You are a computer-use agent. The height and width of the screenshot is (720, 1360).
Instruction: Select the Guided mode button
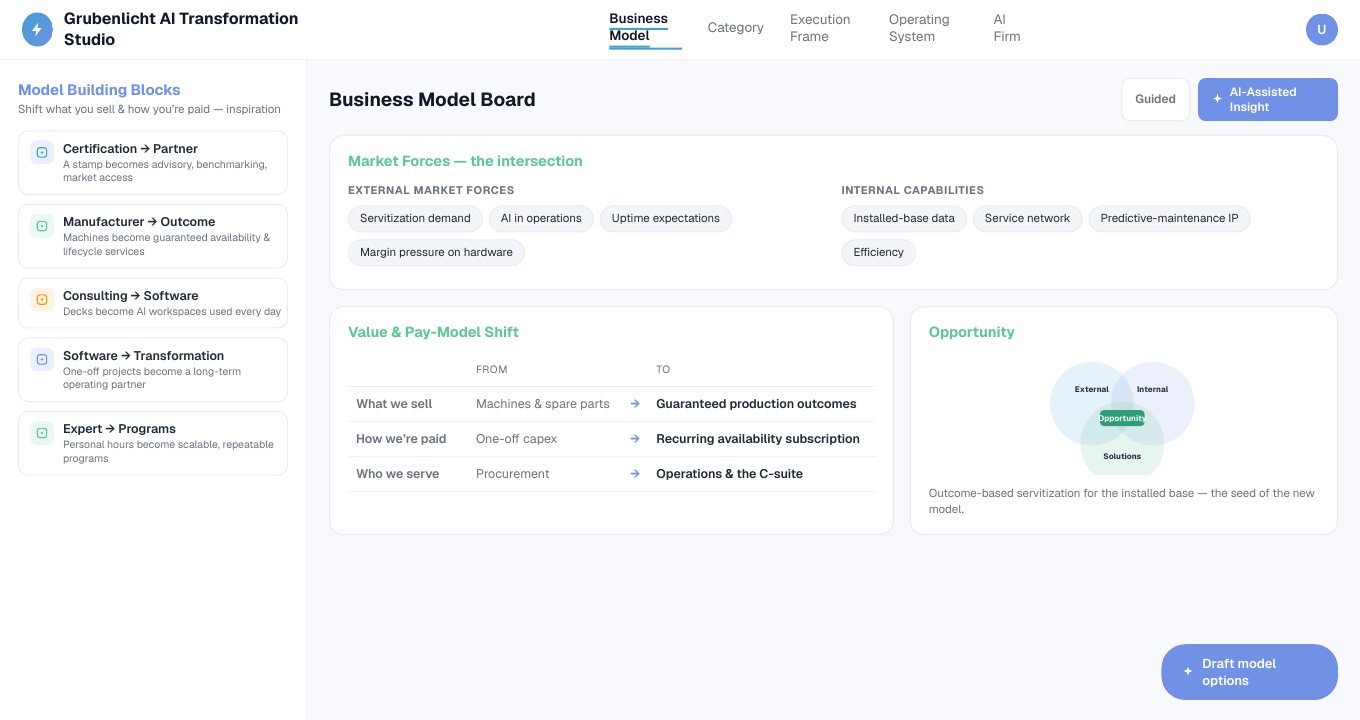pos(1155,99)
